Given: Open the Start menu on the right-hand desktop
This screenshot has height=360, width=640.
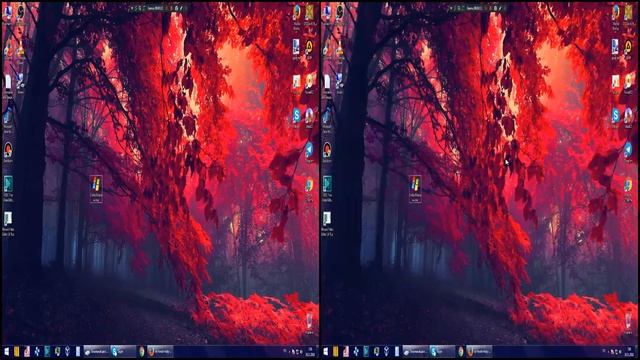Looking at the screenshot, I should (326, 351).
